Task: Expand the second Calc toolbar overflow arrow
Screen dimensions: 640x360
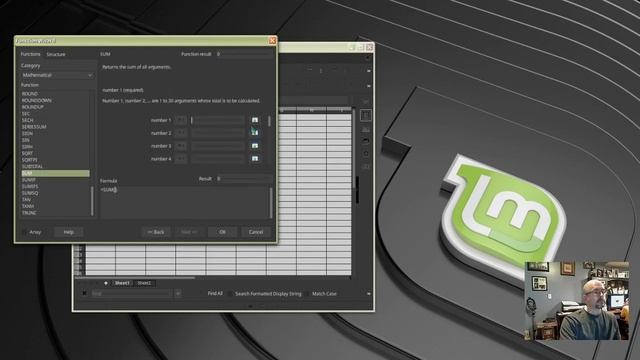Action: pyautogui.click(x=369, y=86)
